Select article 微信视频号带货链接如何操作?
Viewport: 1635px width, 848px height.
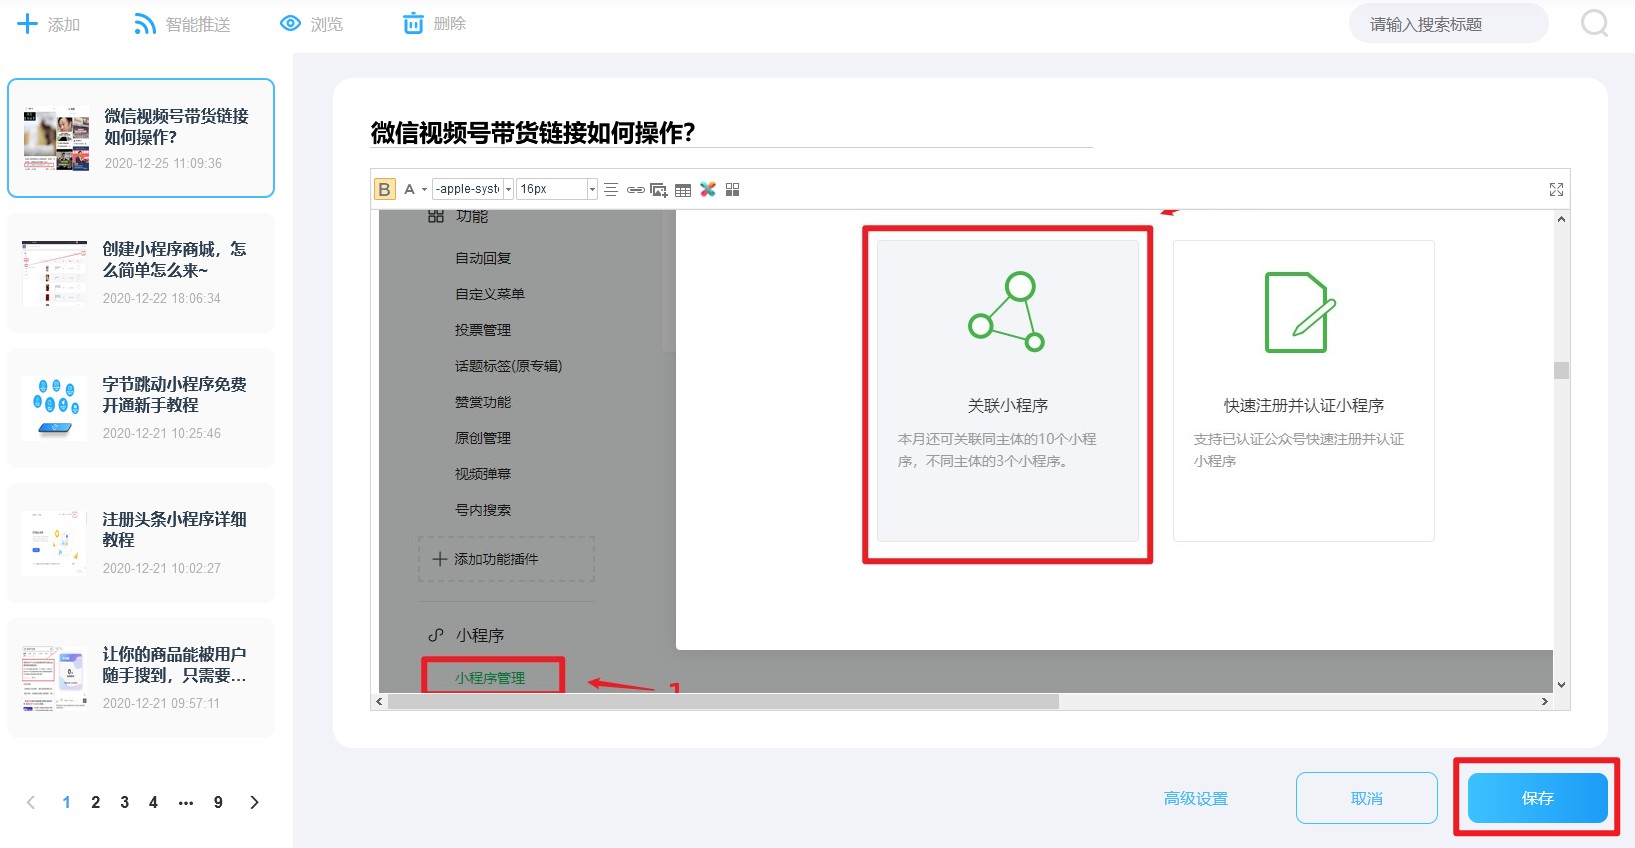click(x=141, y=138)
